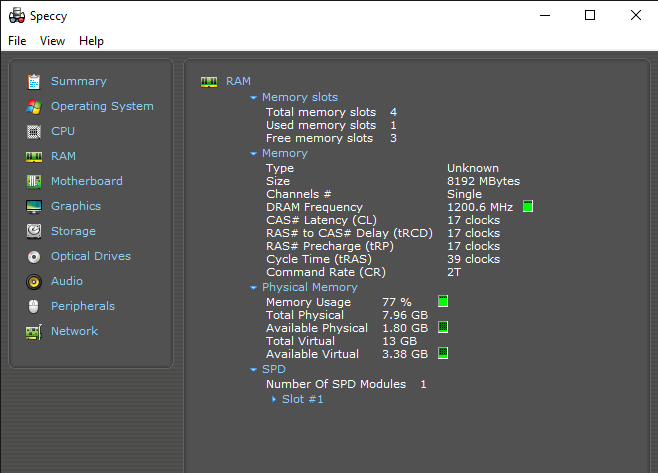Click the '7.96 GB' total physical value
The width and height of the screenshot is (658, 473).
(x=405, y=315)
